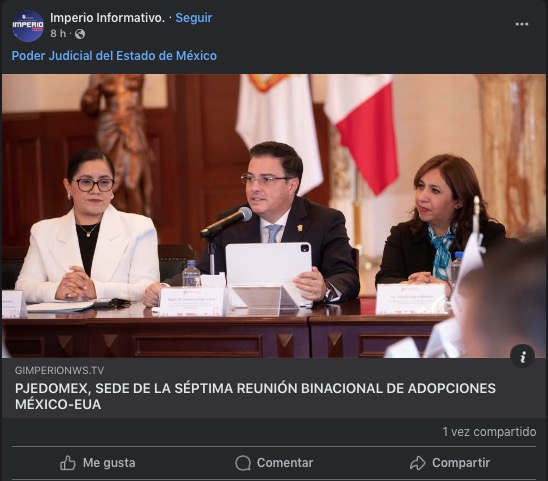Click the speech bubble comment icon
This screenshot has width=548, height=481.
[x=243, y=463]
